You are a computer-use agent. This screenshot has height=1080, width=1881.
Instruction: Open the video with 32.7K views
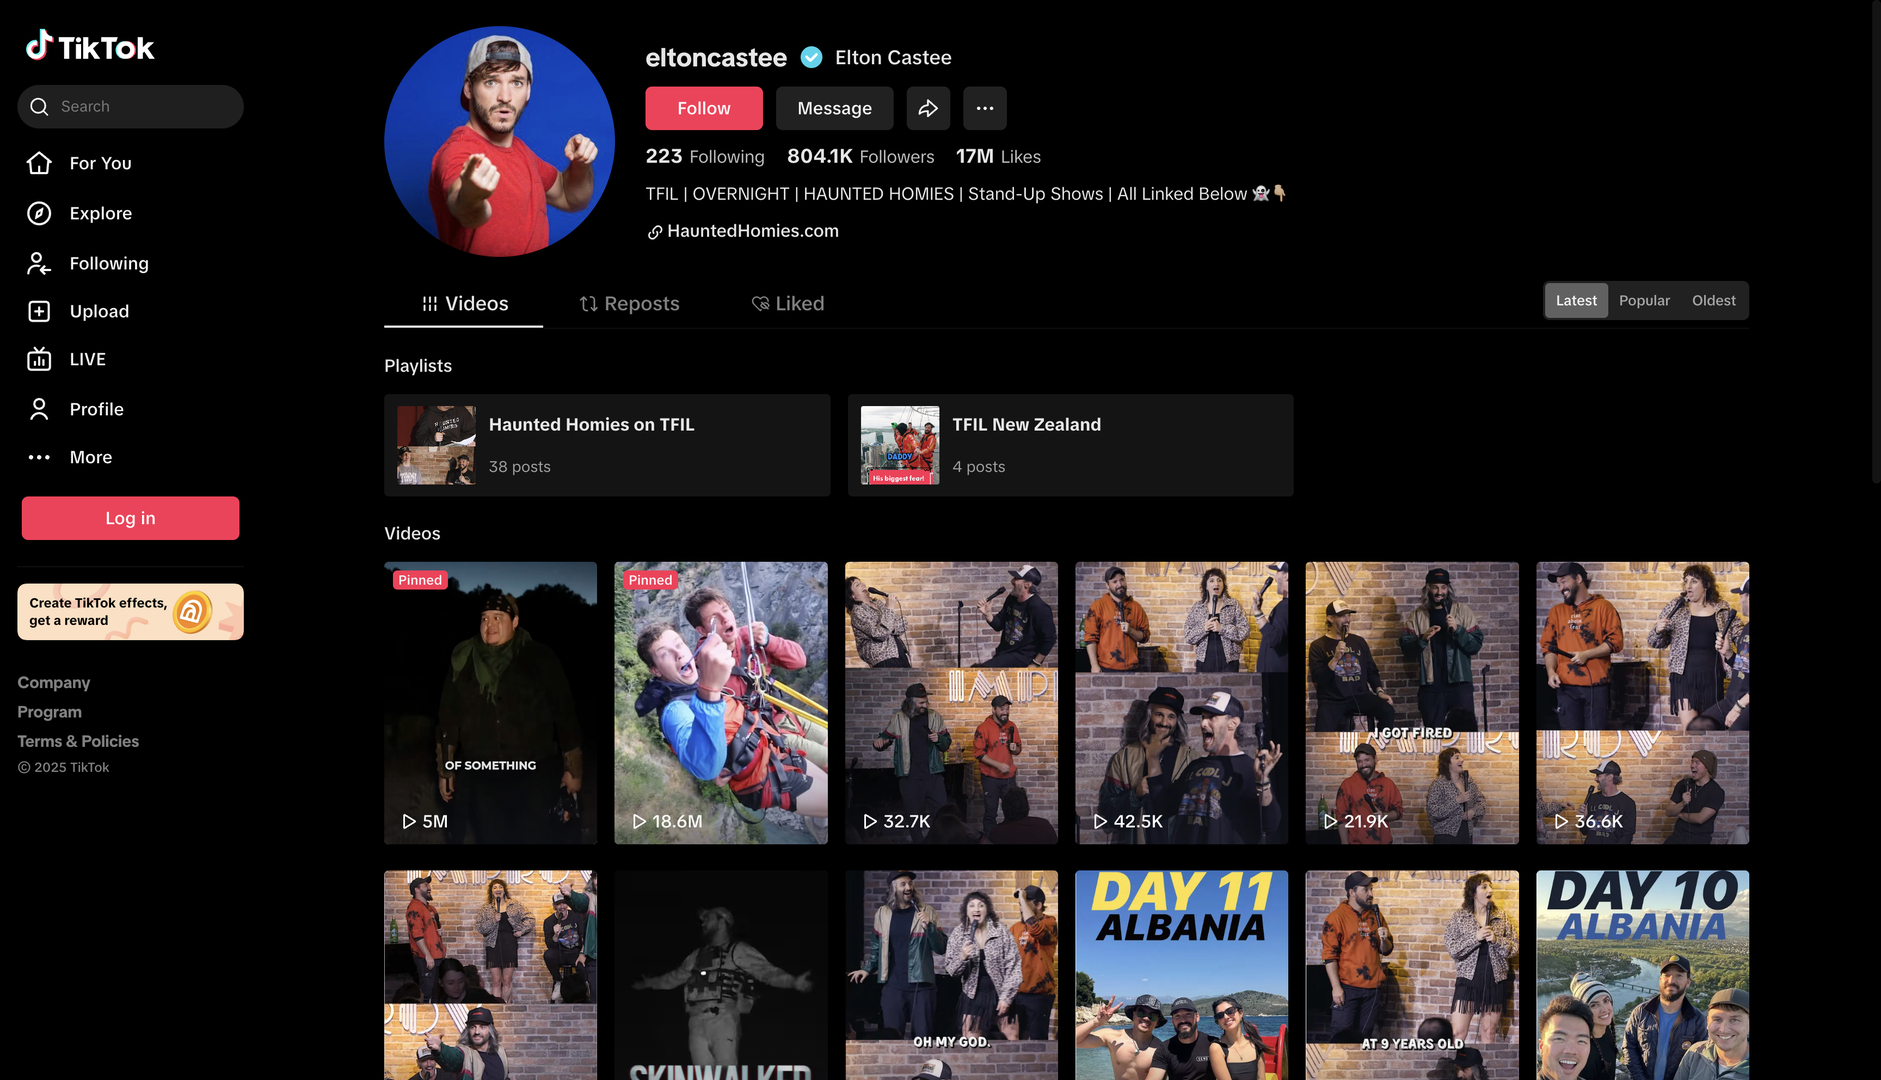point(951,703)
